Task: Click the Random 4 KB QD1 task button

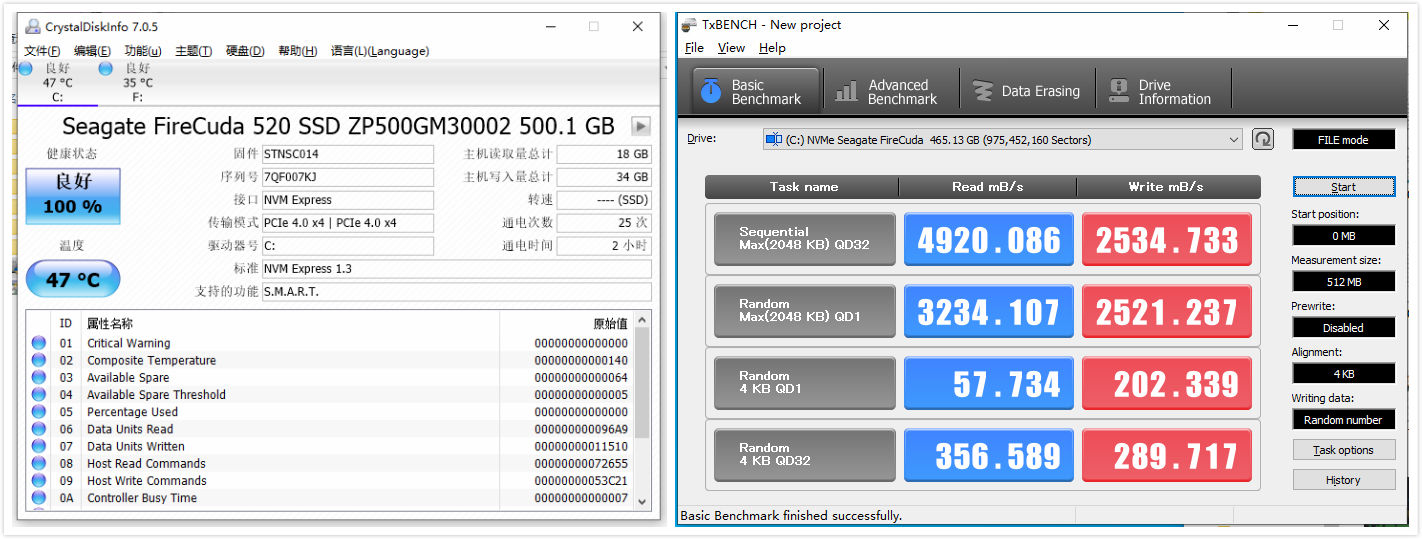Action: click(805, 383)
